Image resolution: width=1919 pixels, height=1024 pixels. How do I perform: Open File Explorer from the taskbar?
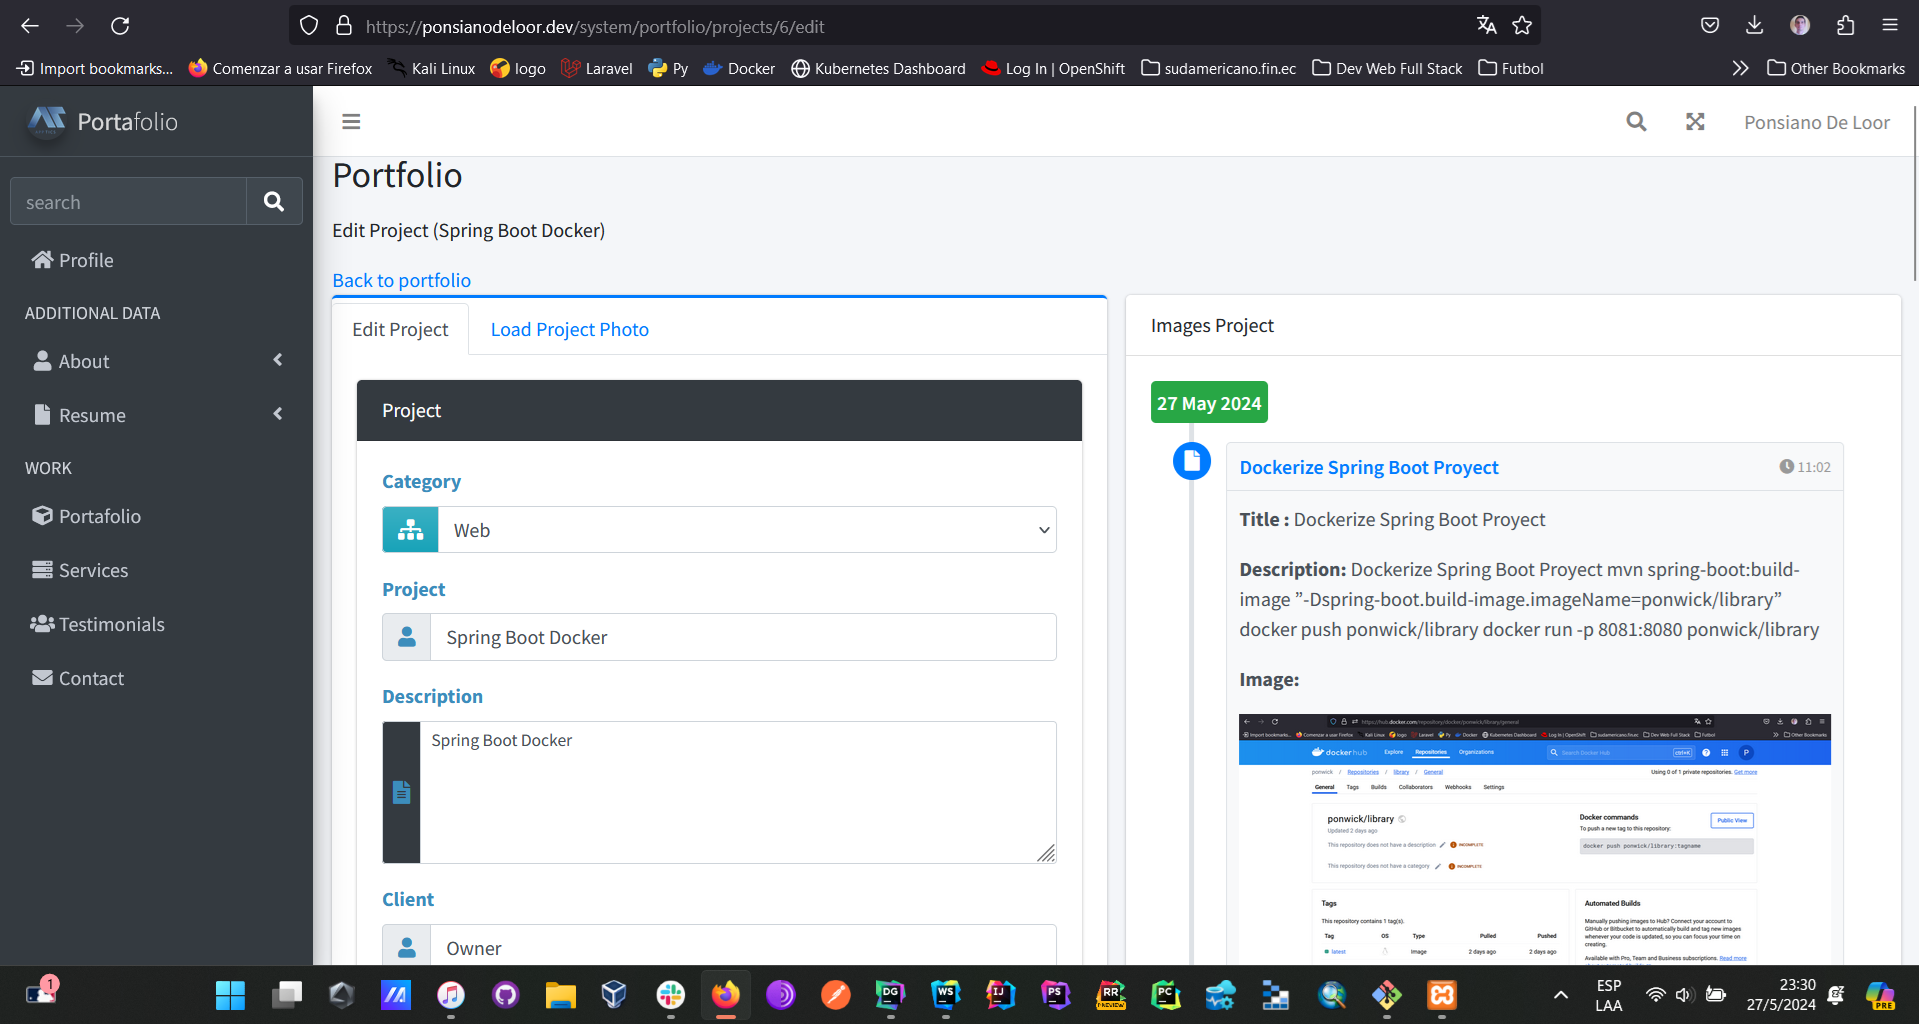(x=560, y=995)
